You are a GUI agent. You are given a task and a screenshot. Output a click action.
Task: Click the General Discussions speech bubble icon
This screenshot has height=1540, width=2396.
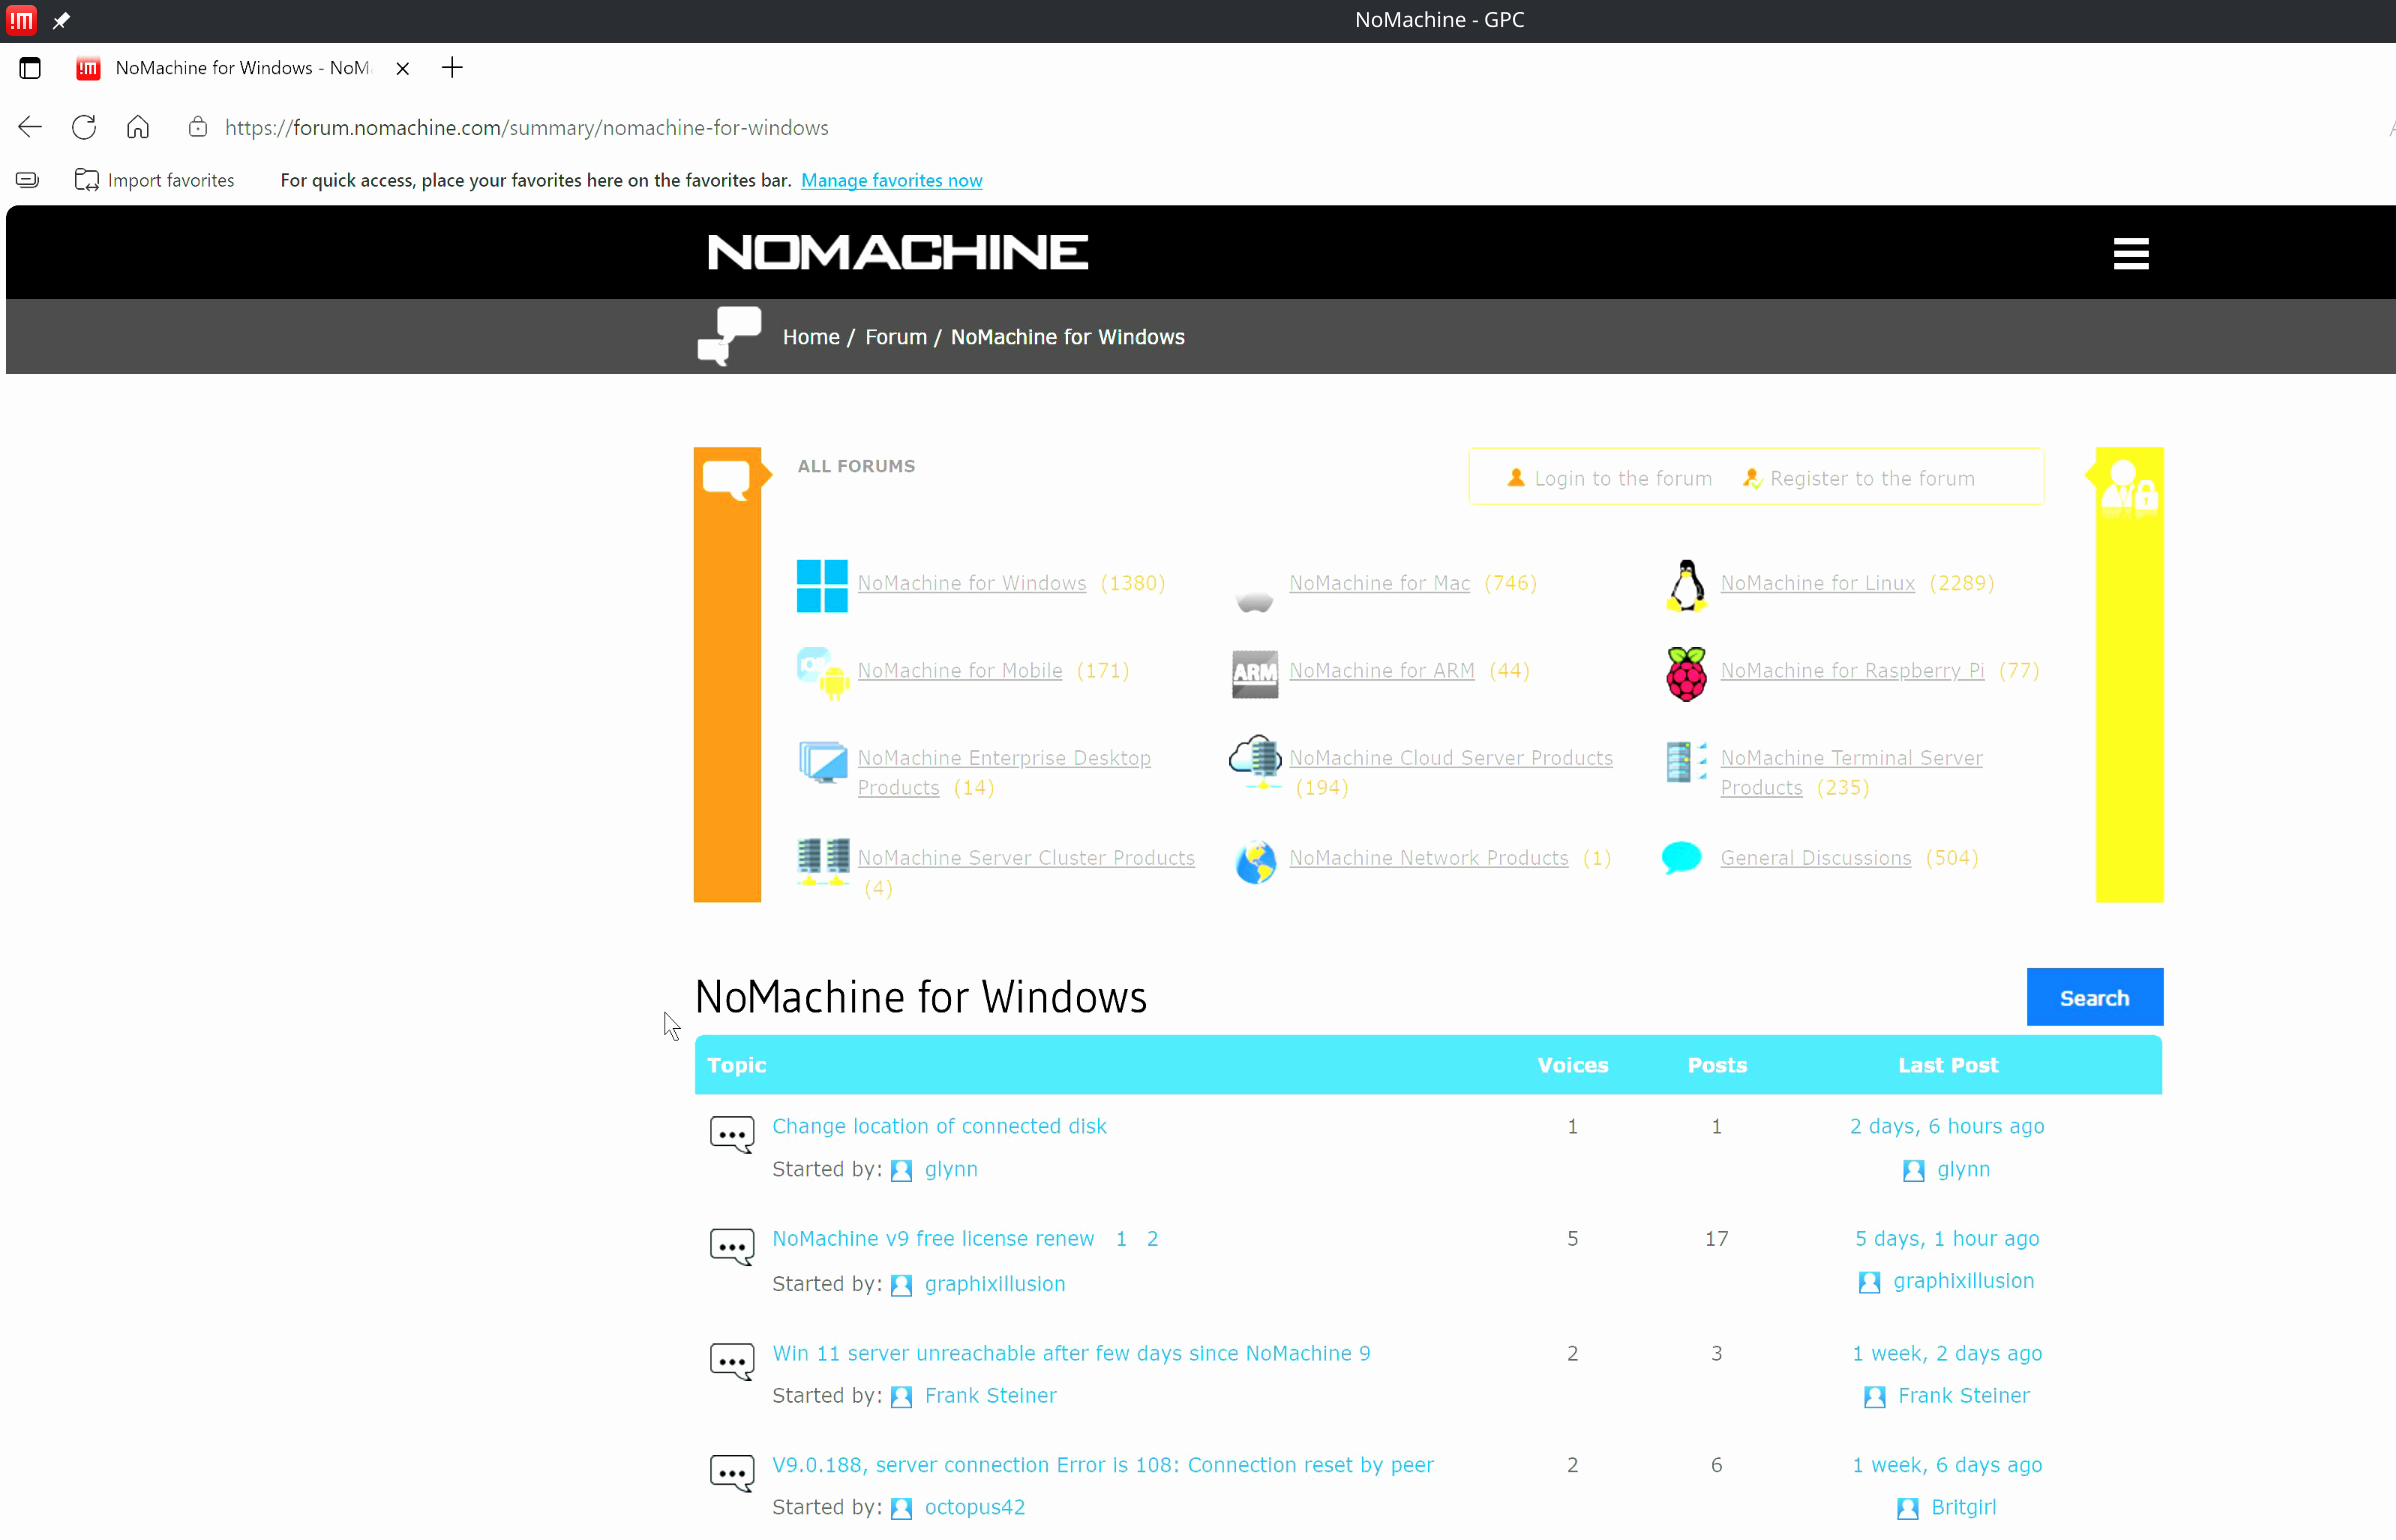click(1682, 857)
